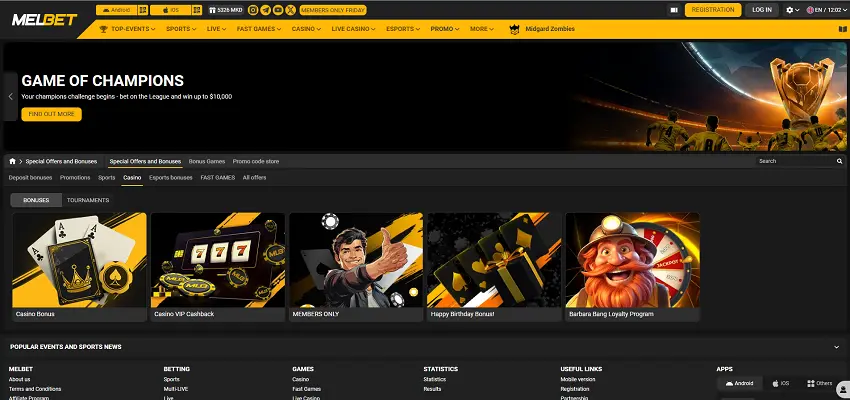The width and height of the screenshot is (850, 400).
Task: Open the X (Twitter) social icon
Action: click(291, 10)
